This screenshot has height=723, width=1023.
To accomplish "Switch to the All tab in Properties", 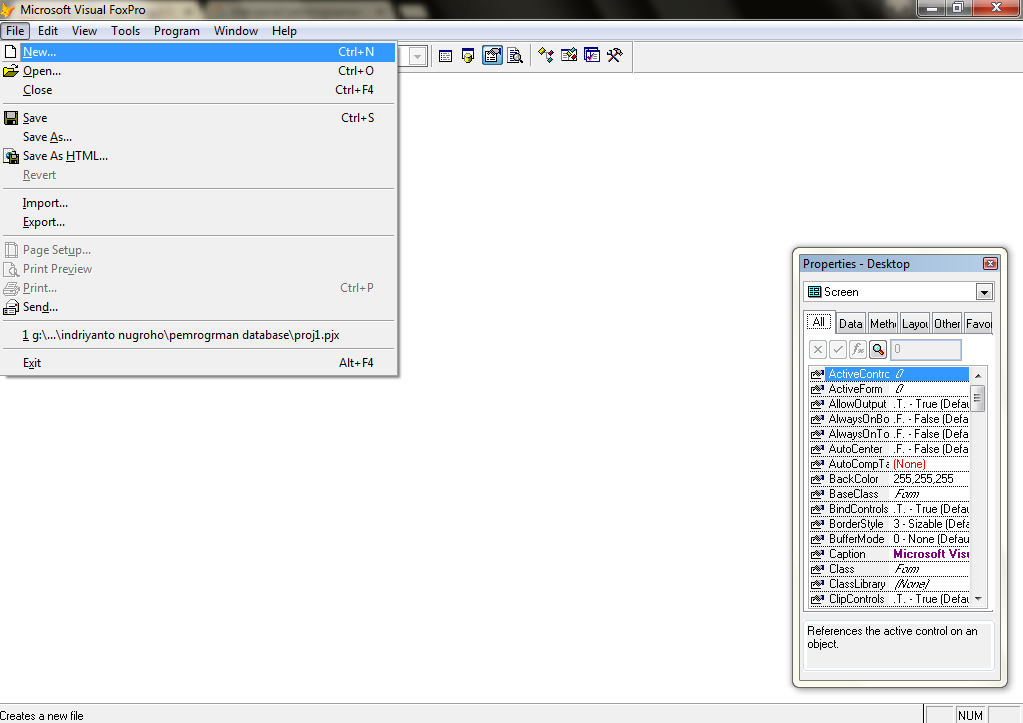I will coord(819,322).
